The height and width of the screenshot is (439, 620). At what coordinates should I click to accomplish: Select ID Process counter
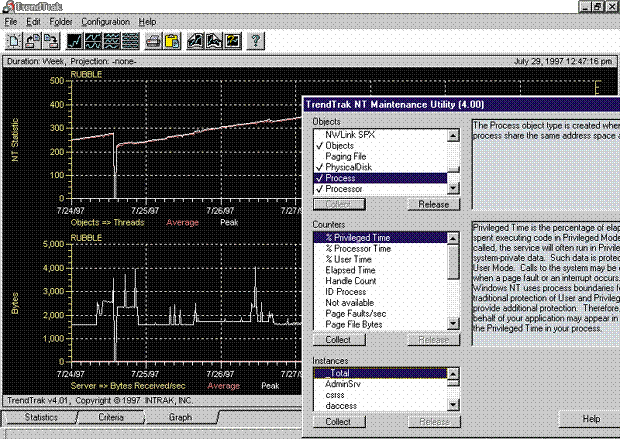[x=380, y=292]
